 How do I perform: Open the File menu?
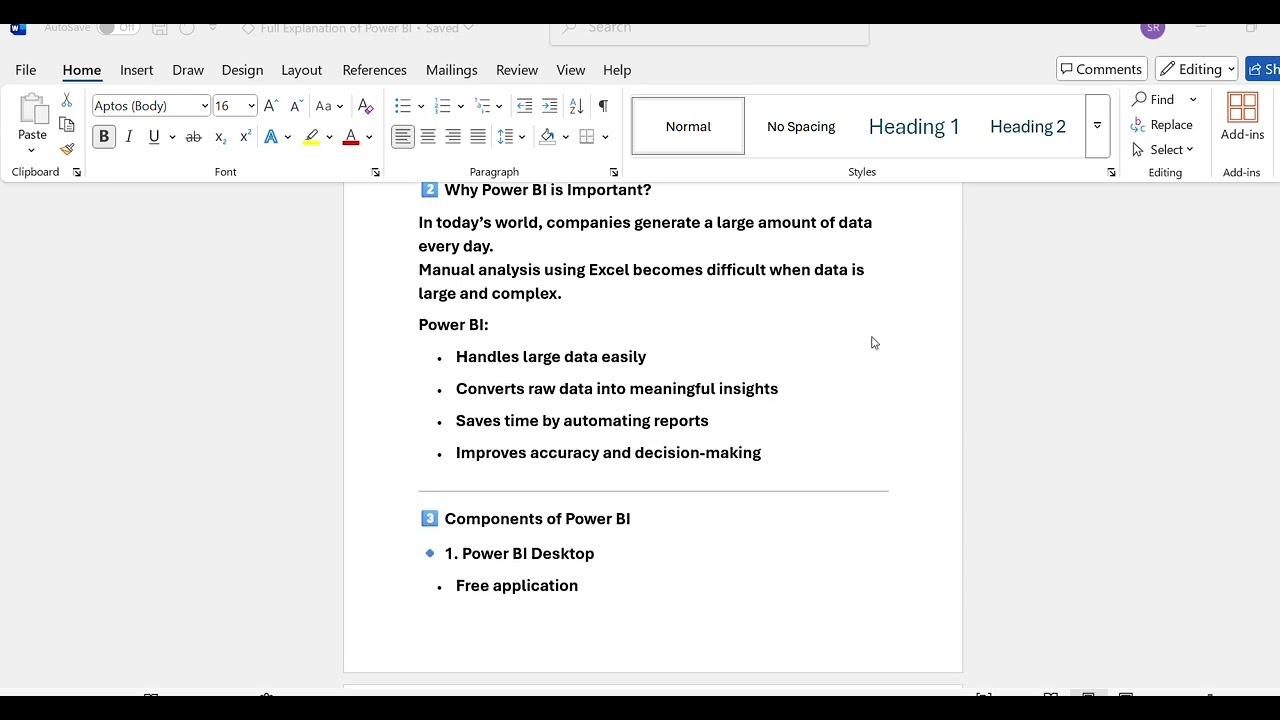(26, 70)
